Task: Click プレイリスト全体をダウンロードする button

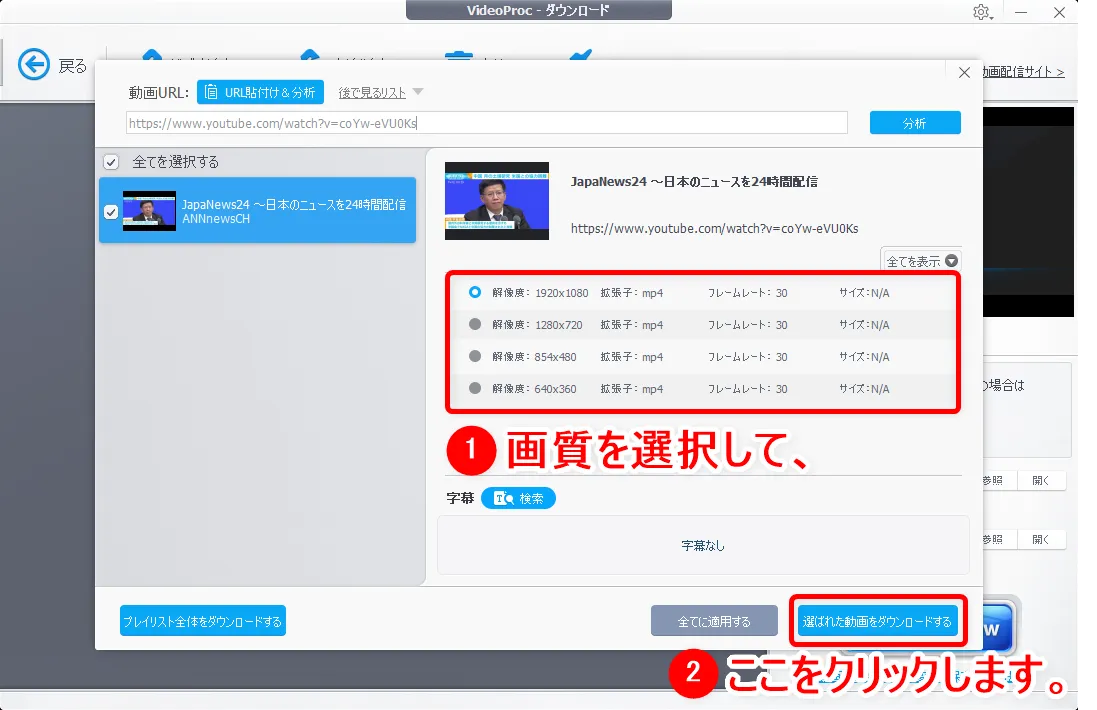Action: (x=203, y=621)
